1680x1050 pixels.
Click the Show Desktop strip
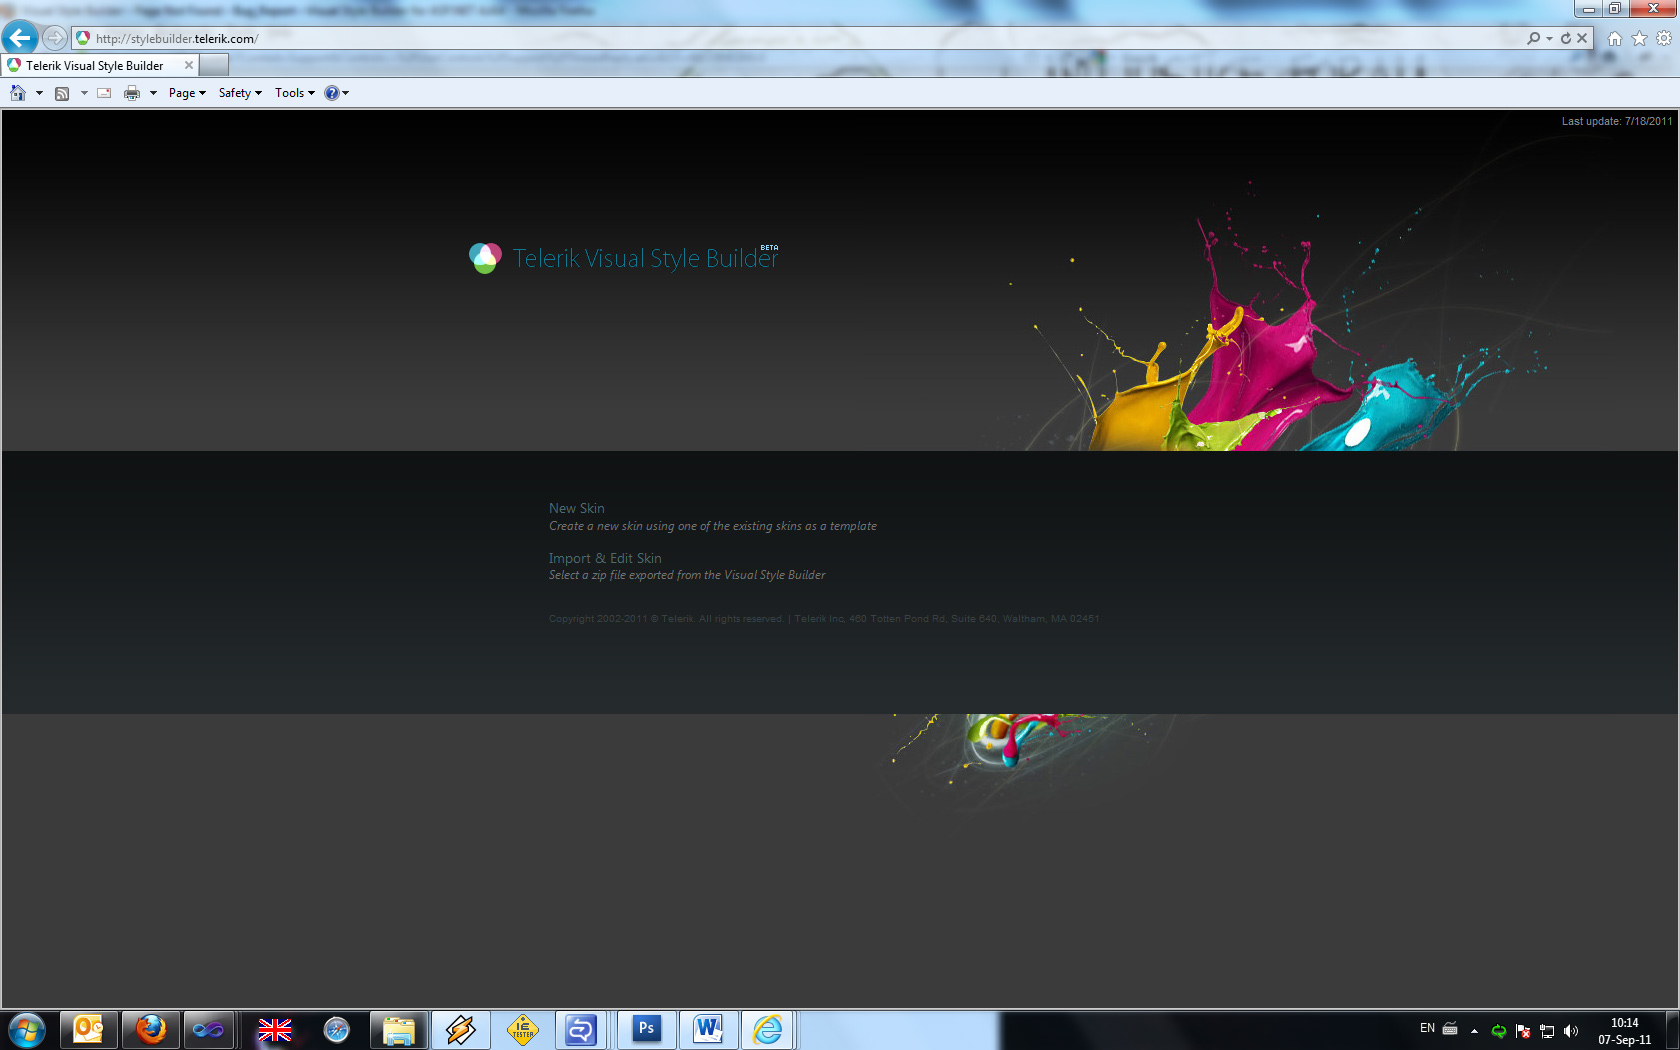(1672, 1030)
